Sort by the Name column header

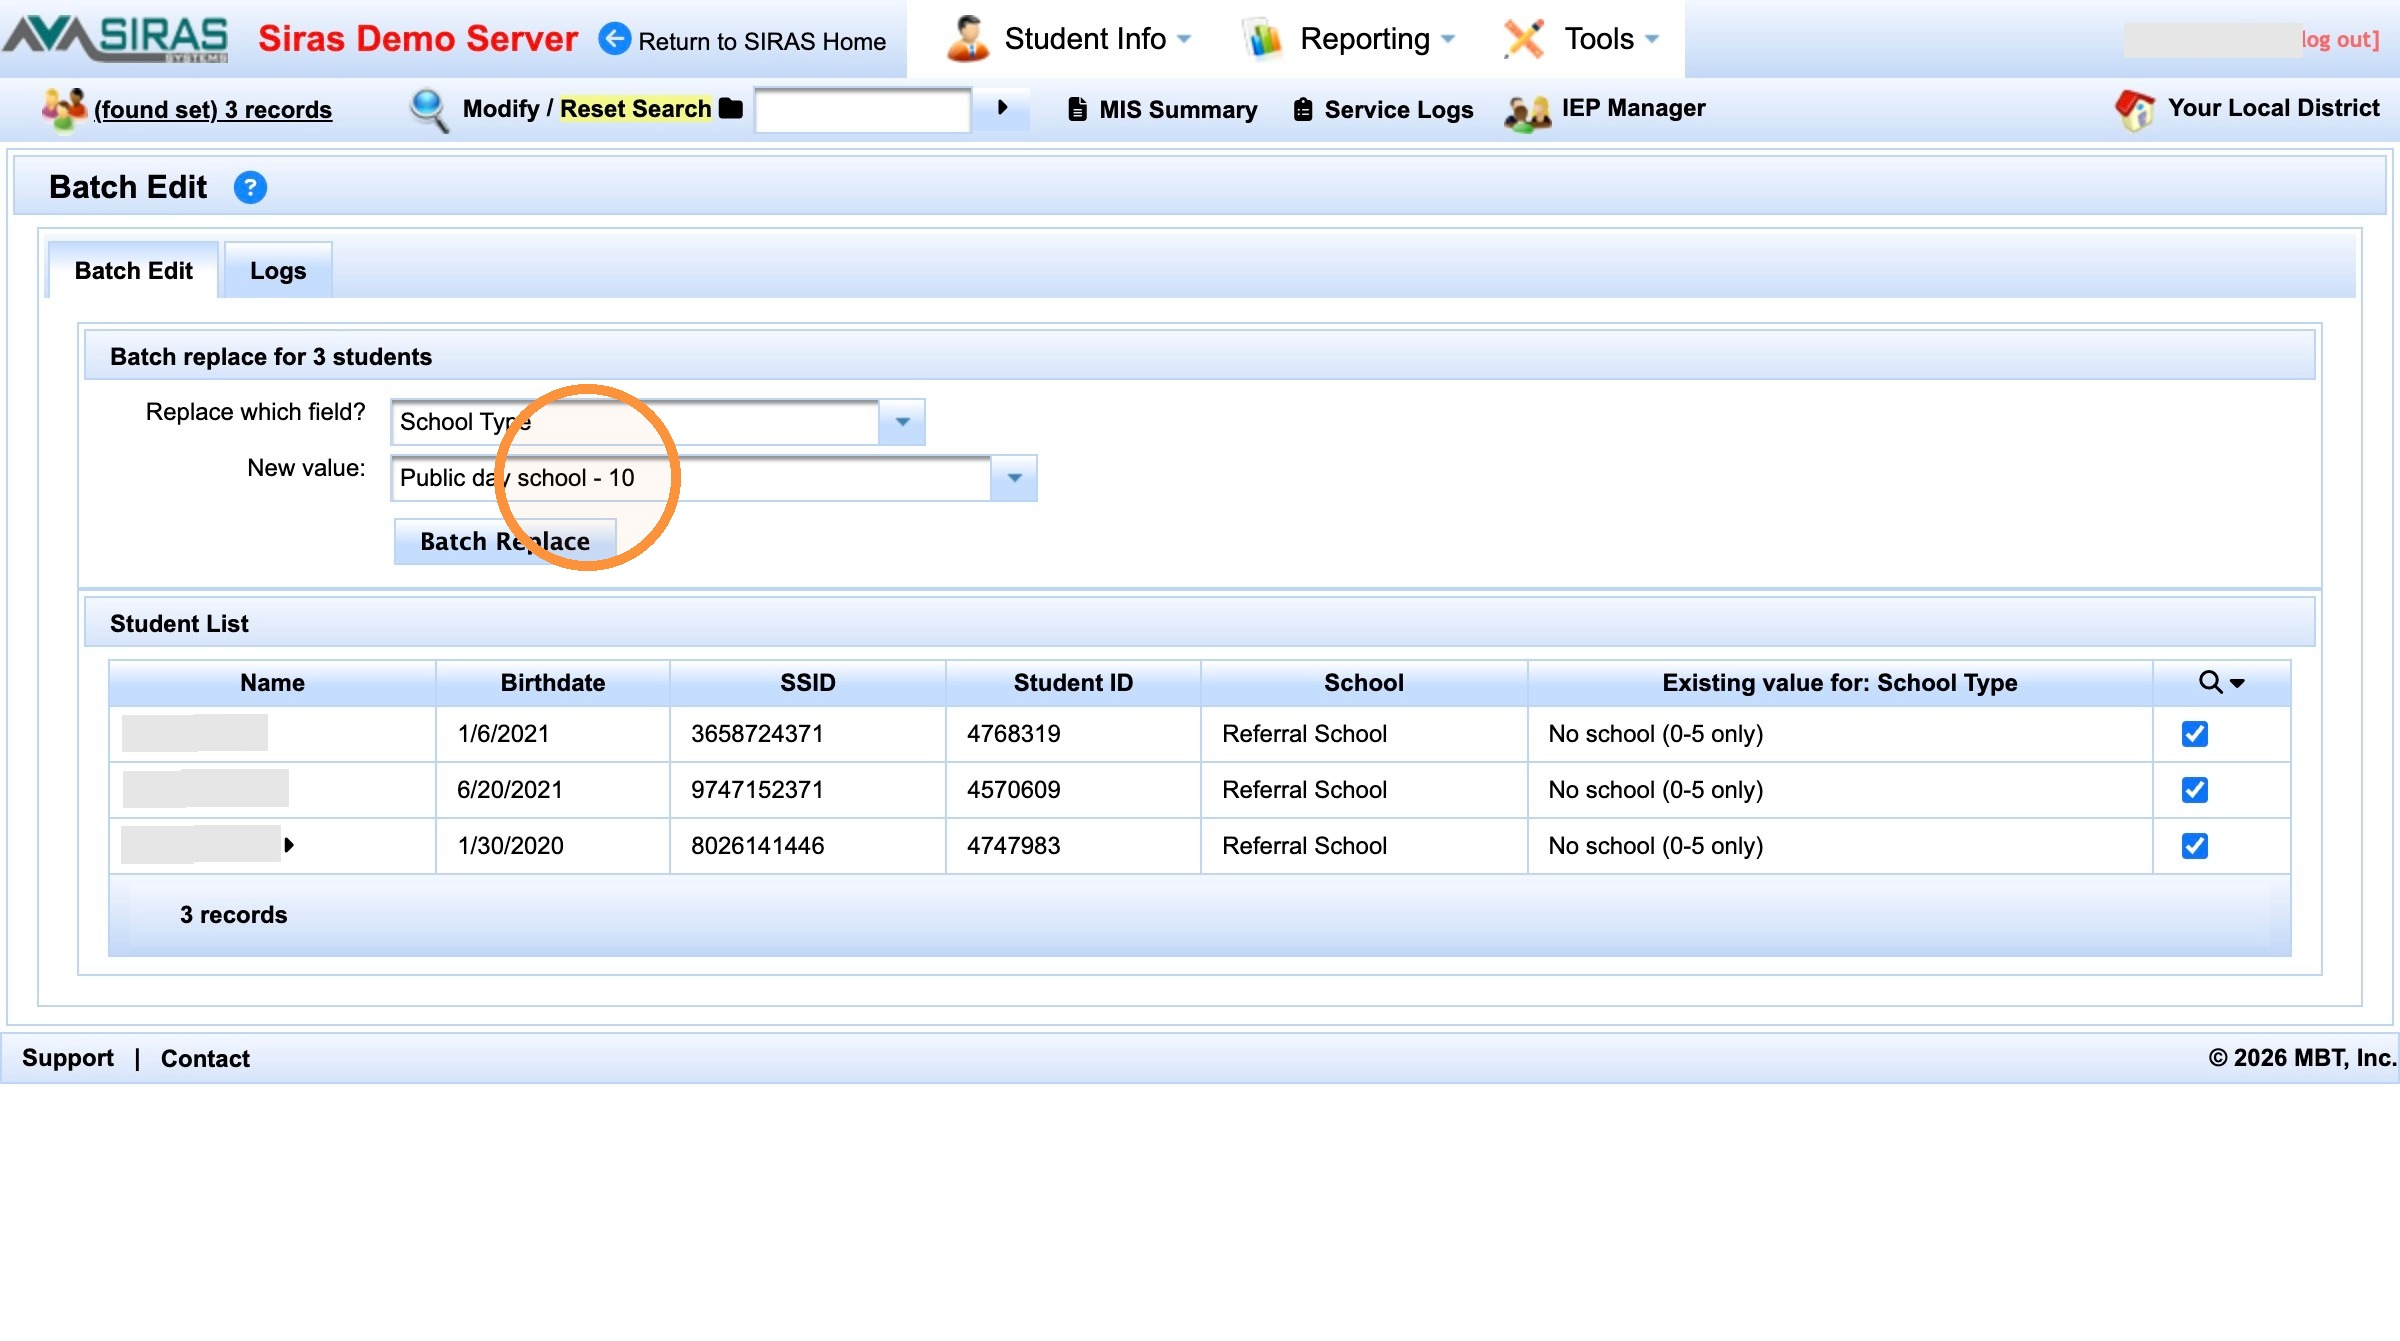coord(272,683)
